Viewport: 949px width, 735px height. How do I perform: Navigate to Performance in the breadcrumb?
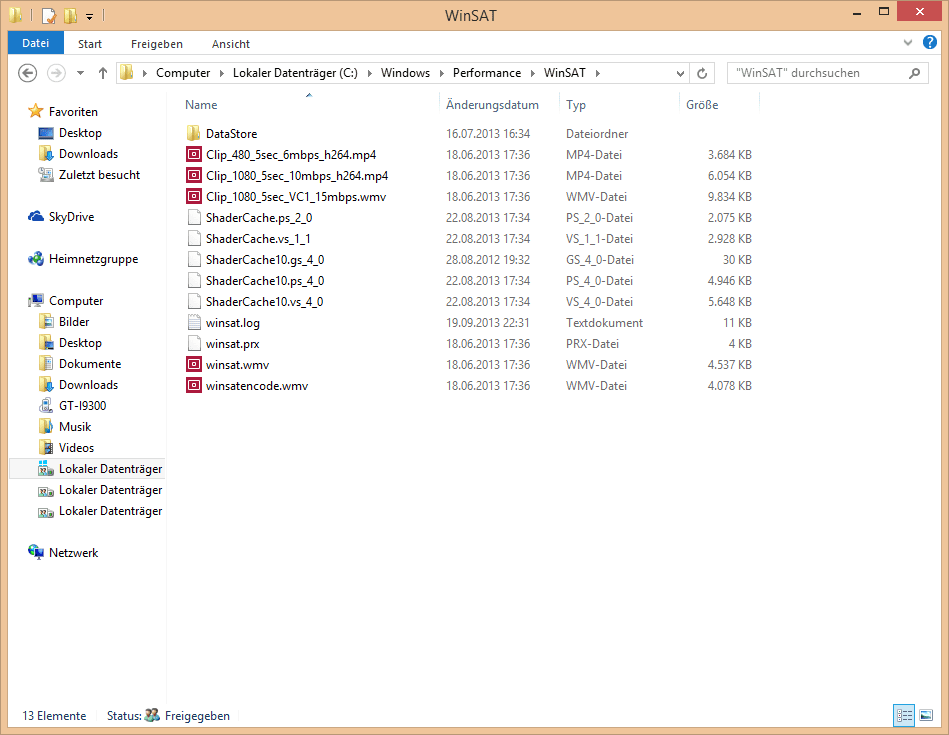coord(487,73)
